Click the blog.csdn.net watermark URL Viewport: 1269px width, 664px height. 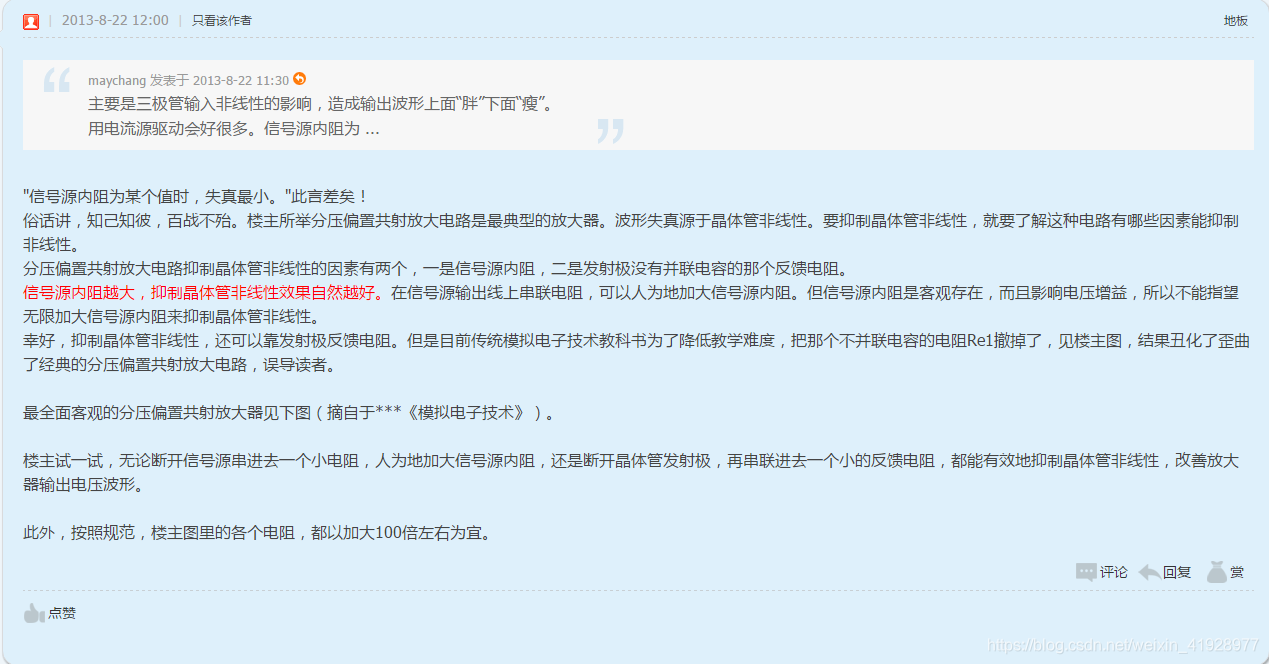(1123, 646)
